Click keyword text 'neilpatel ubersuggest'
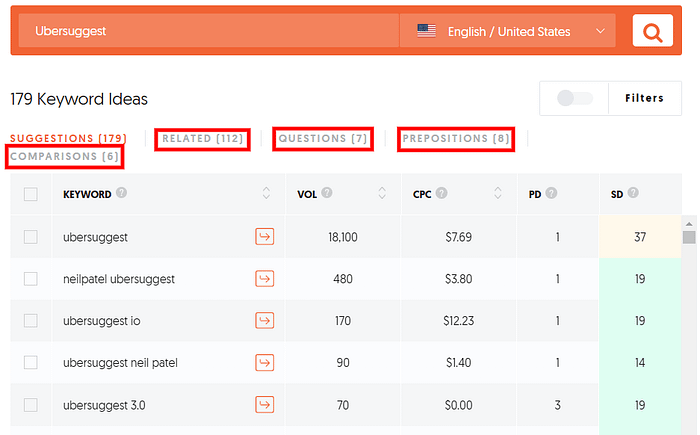This screenshot has width=700, height=435. [x=119, y=279]
